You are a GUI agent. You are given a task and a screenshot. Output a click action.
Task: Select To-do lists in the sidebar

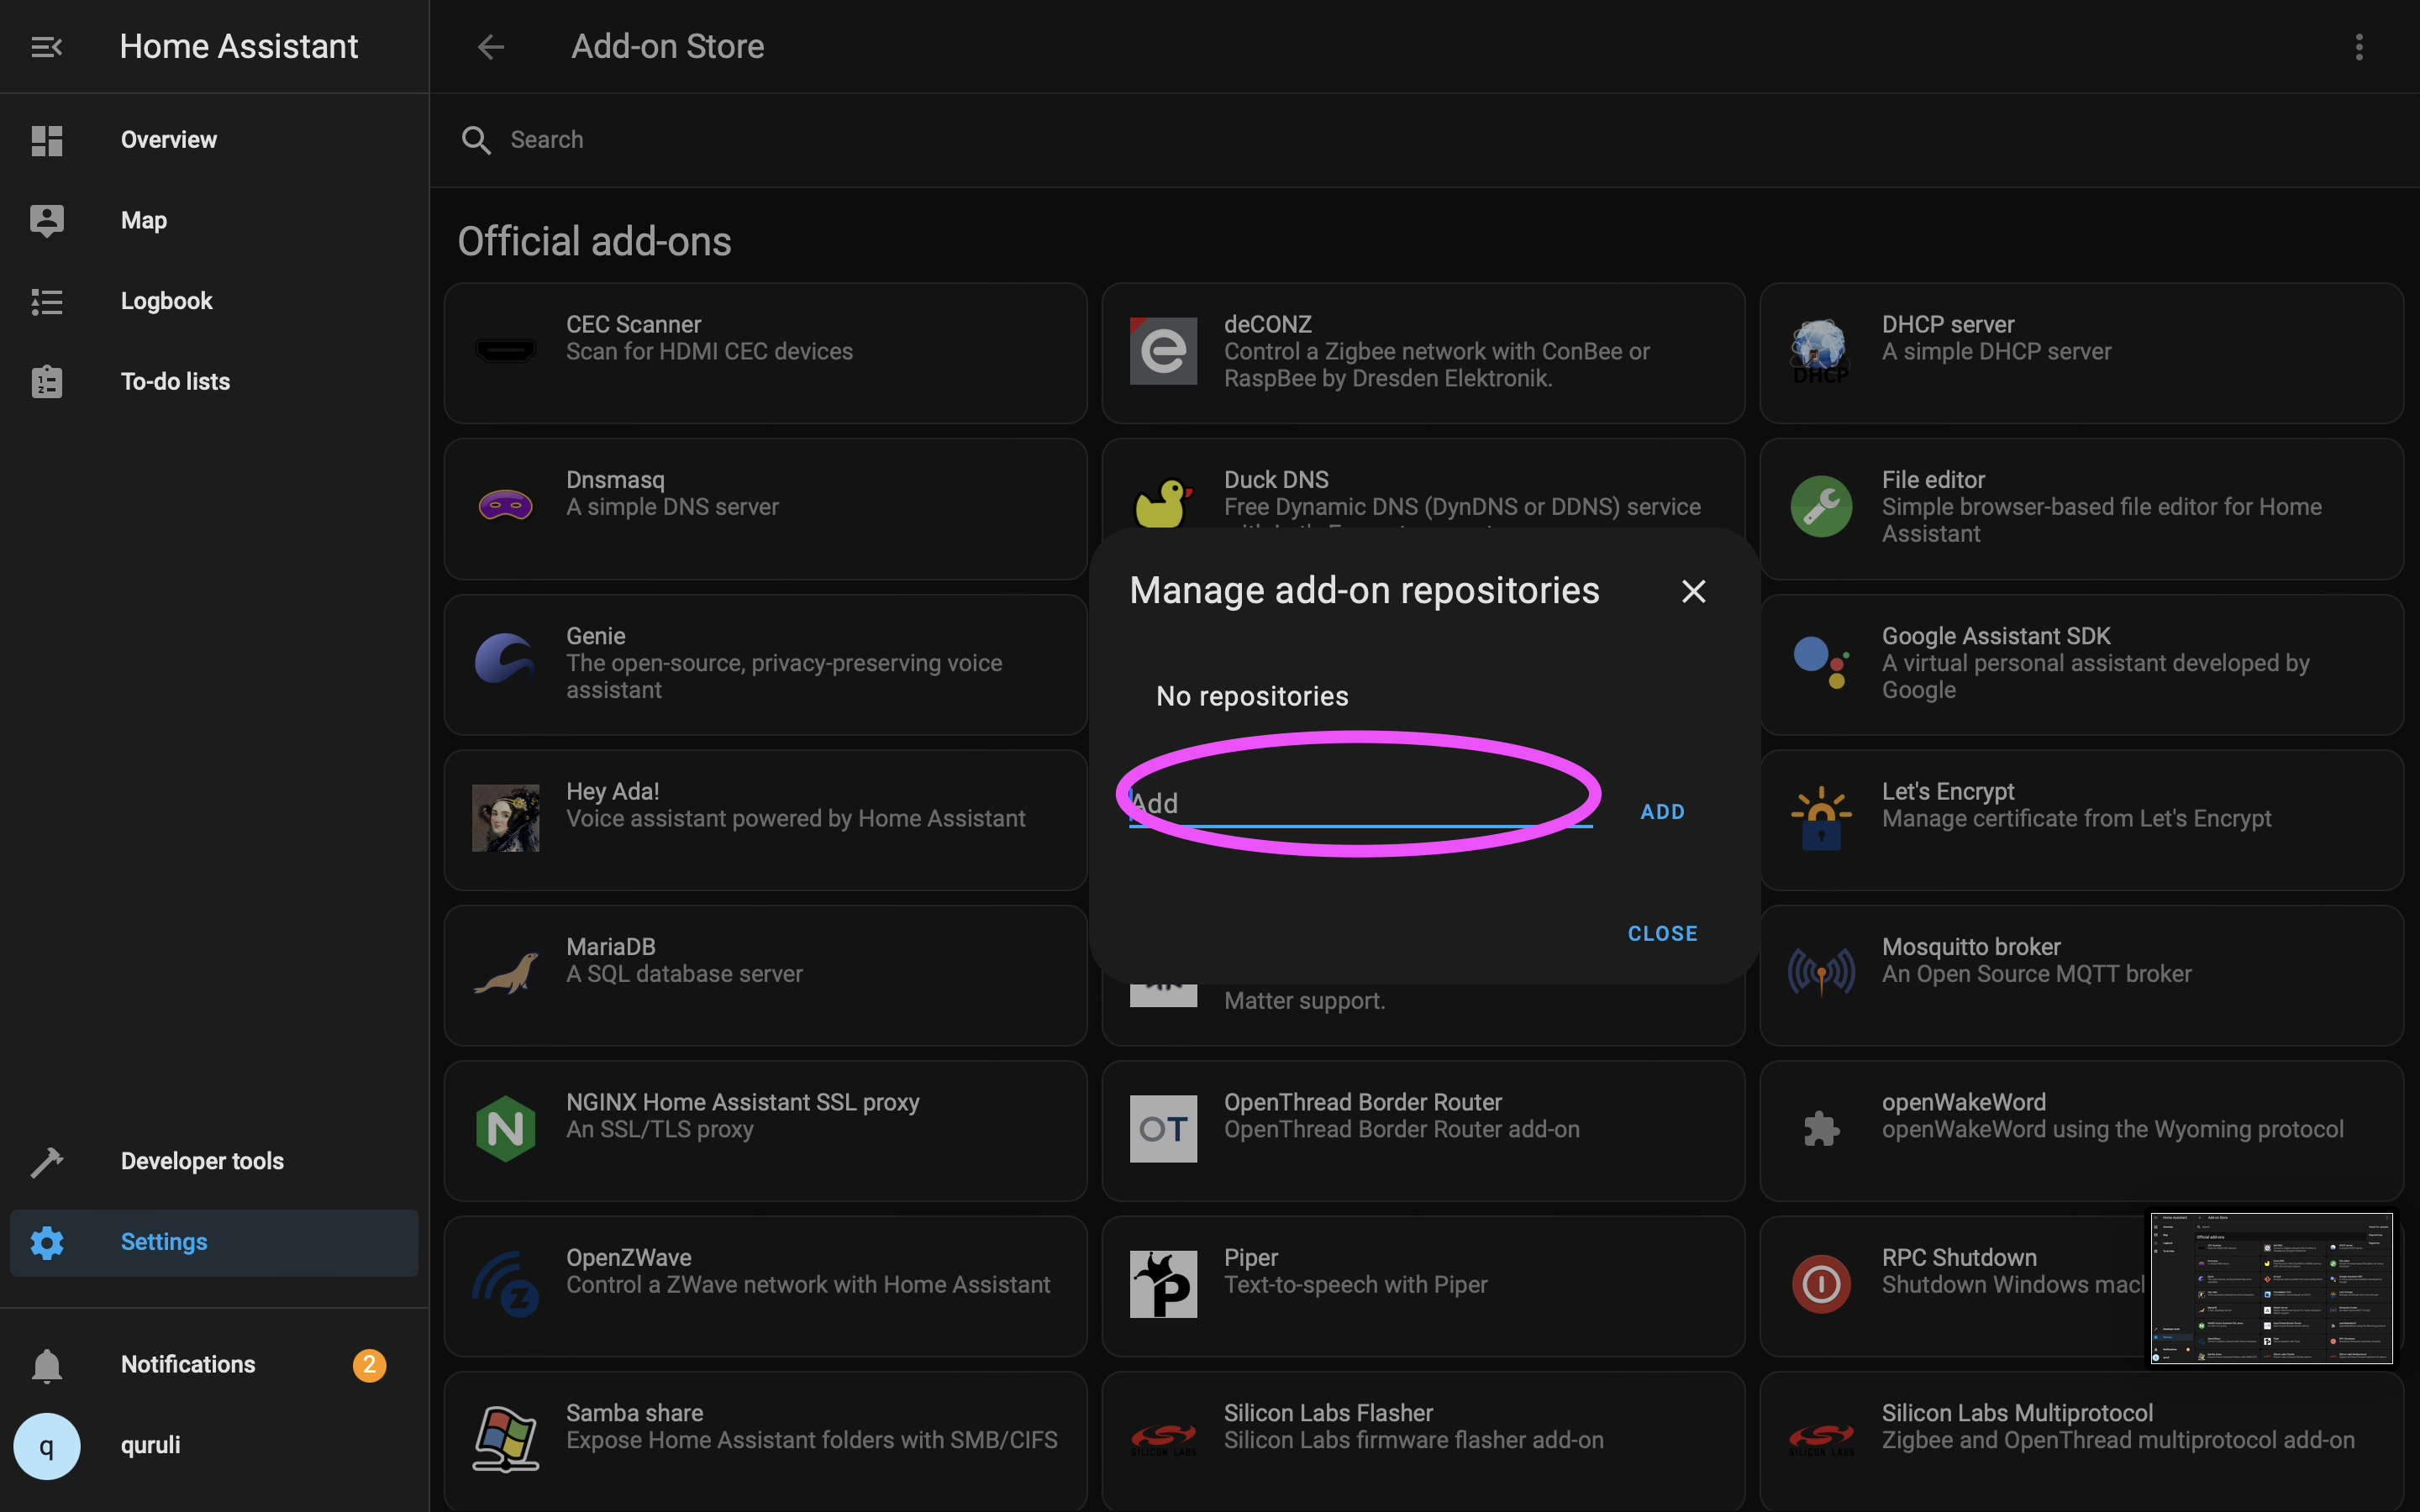tap(214, 381)
